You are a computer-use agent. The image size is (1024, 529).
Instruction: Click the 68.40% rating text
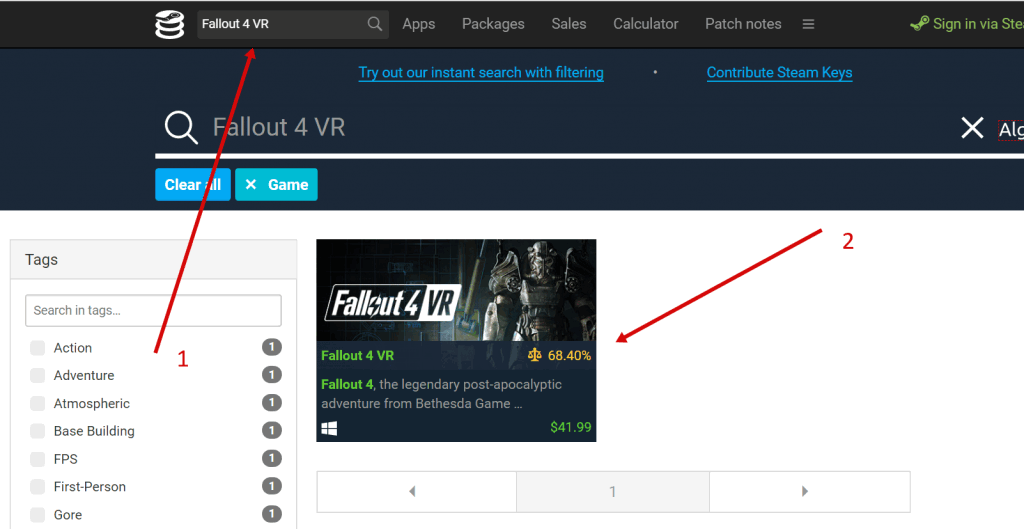pyautogui.click(x=569, y=355)
